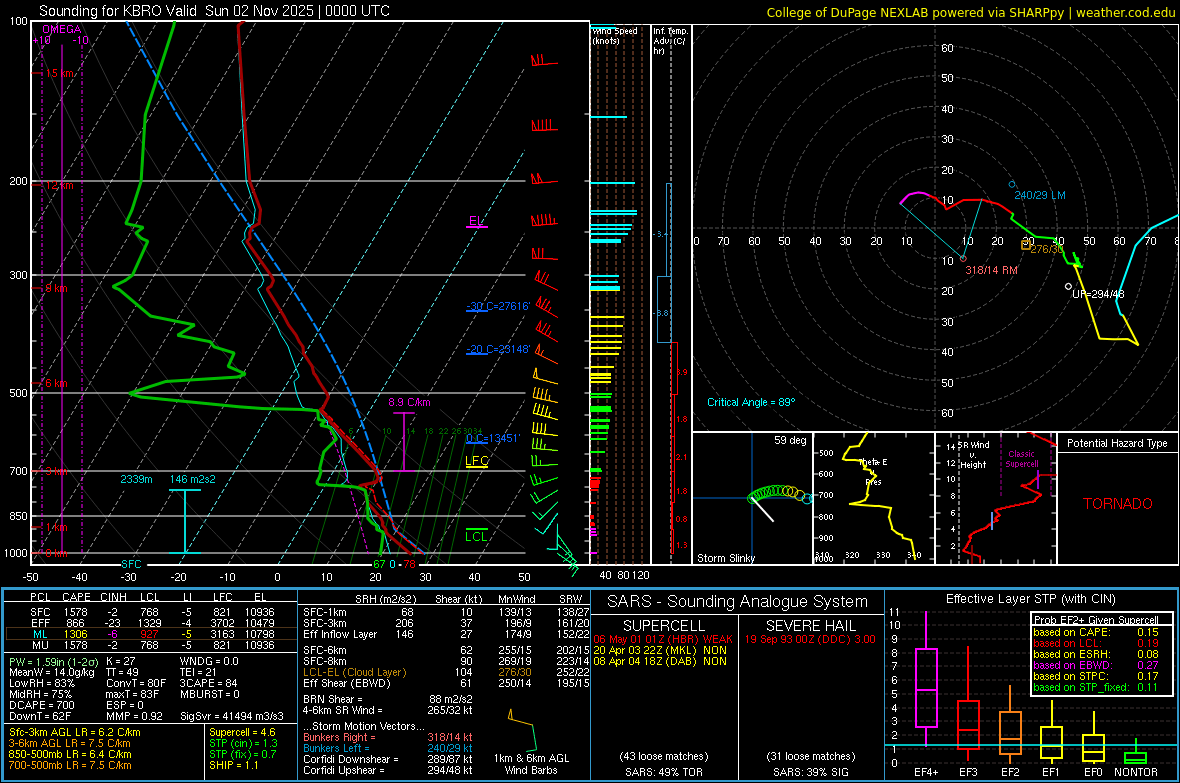Click the 08 Apr 04 18Z (DAB) analogue
1180x783 pixels.
(x=660, y=662)
